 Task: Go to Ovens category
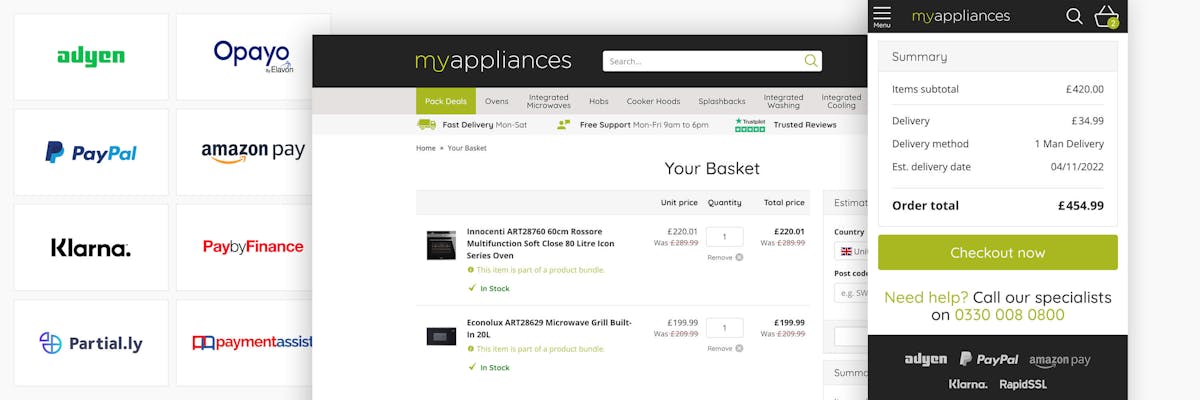(x=496, y=101)
